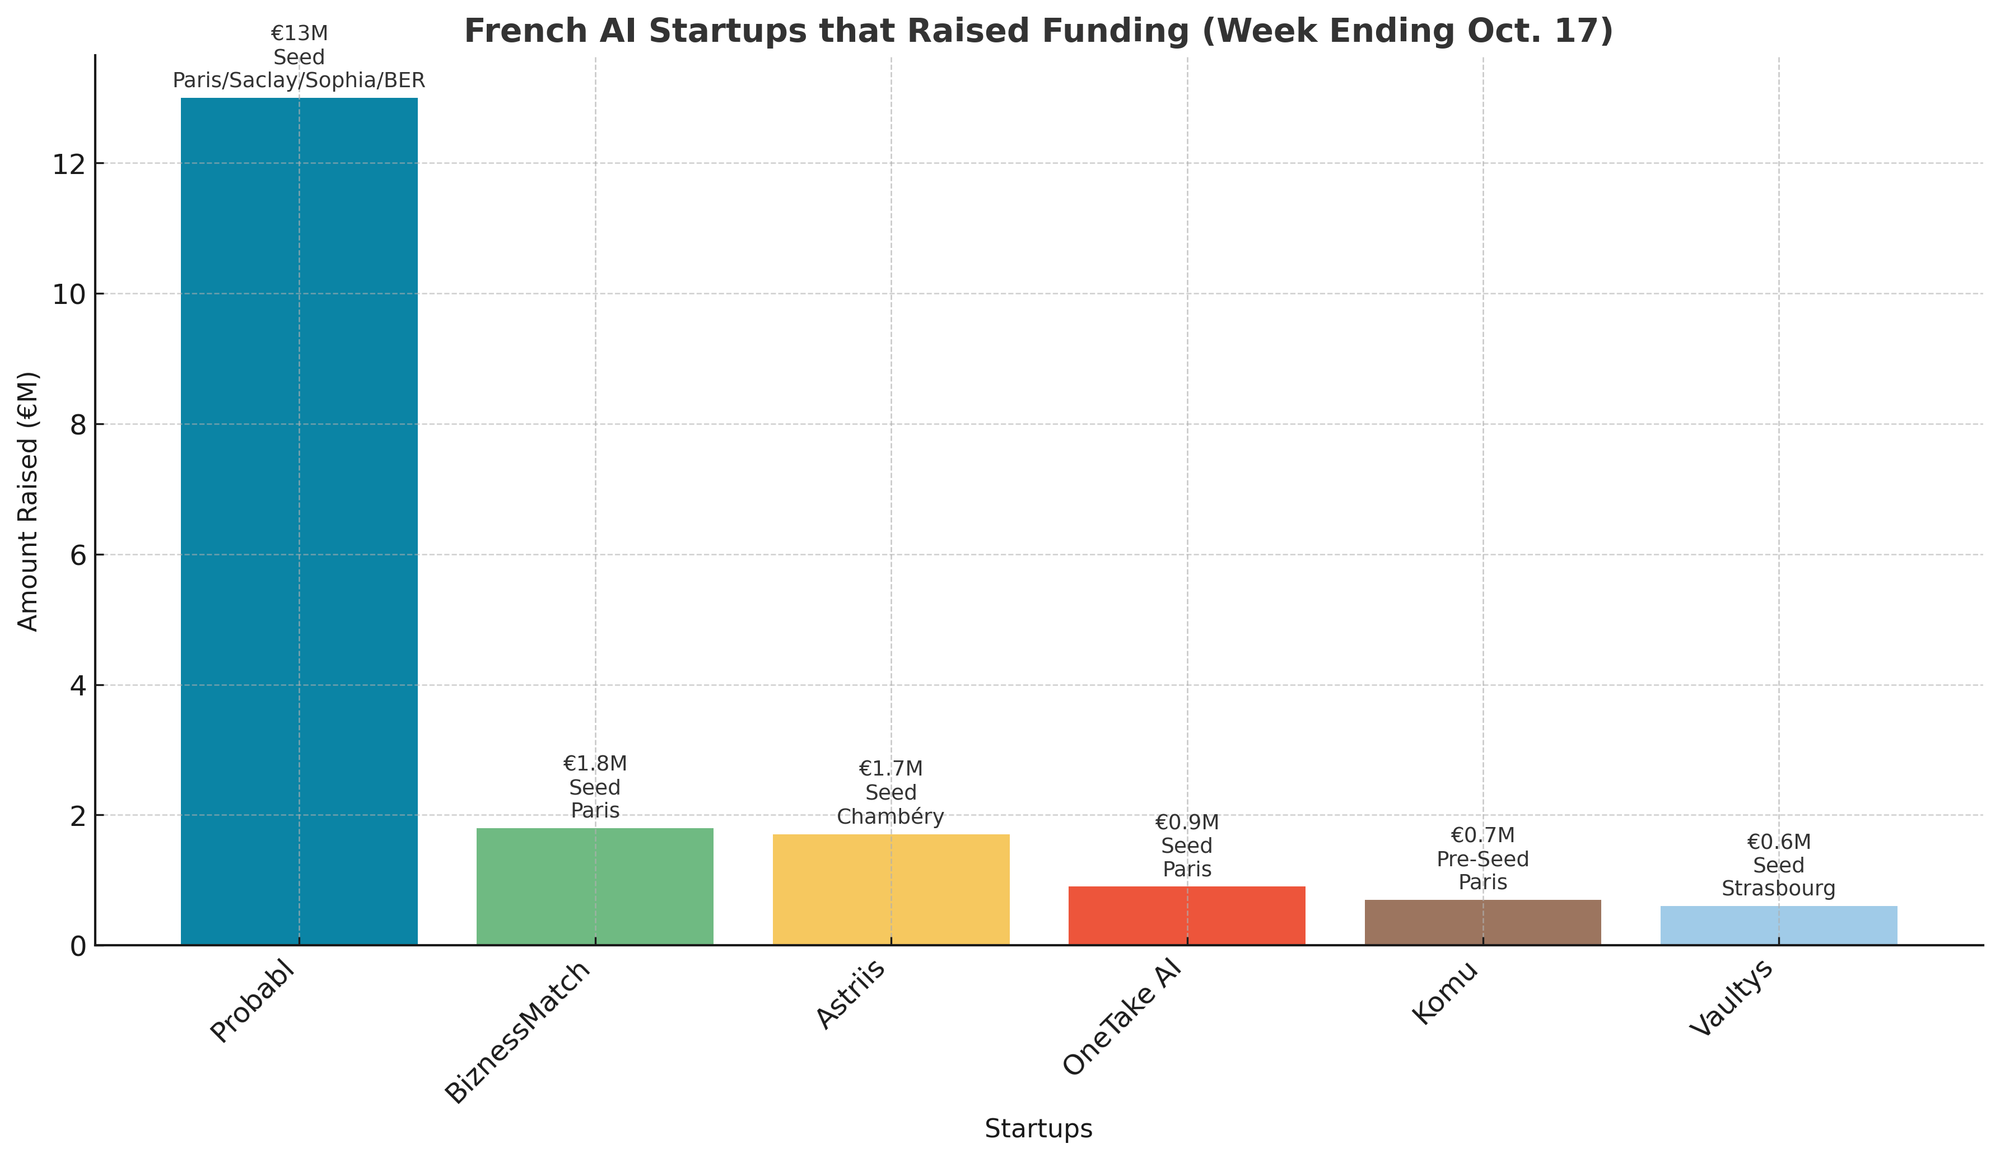The height and width of the screenshot is (1159, 2000).
Task: Select the €1.8M Seed Paris annotation
Action: (595, 787)
